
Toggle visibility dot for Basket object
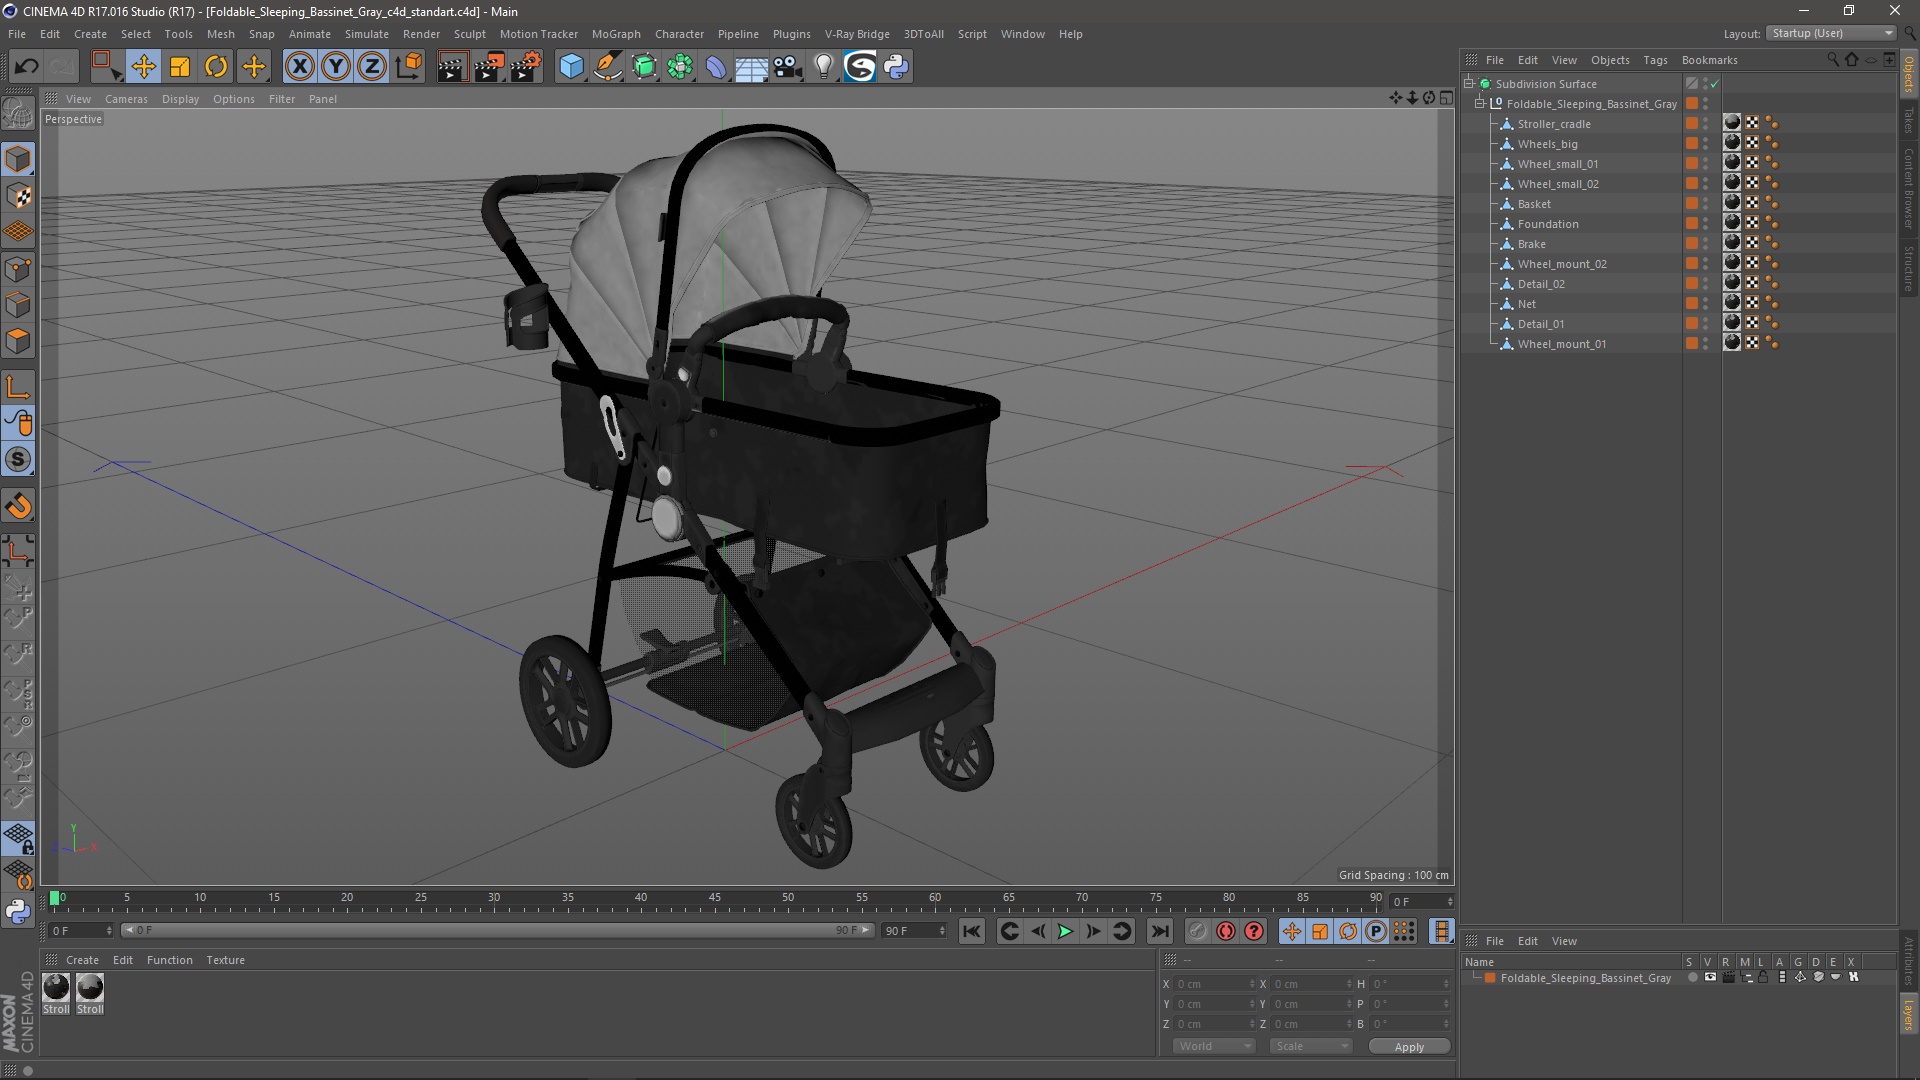[1706, 201]
